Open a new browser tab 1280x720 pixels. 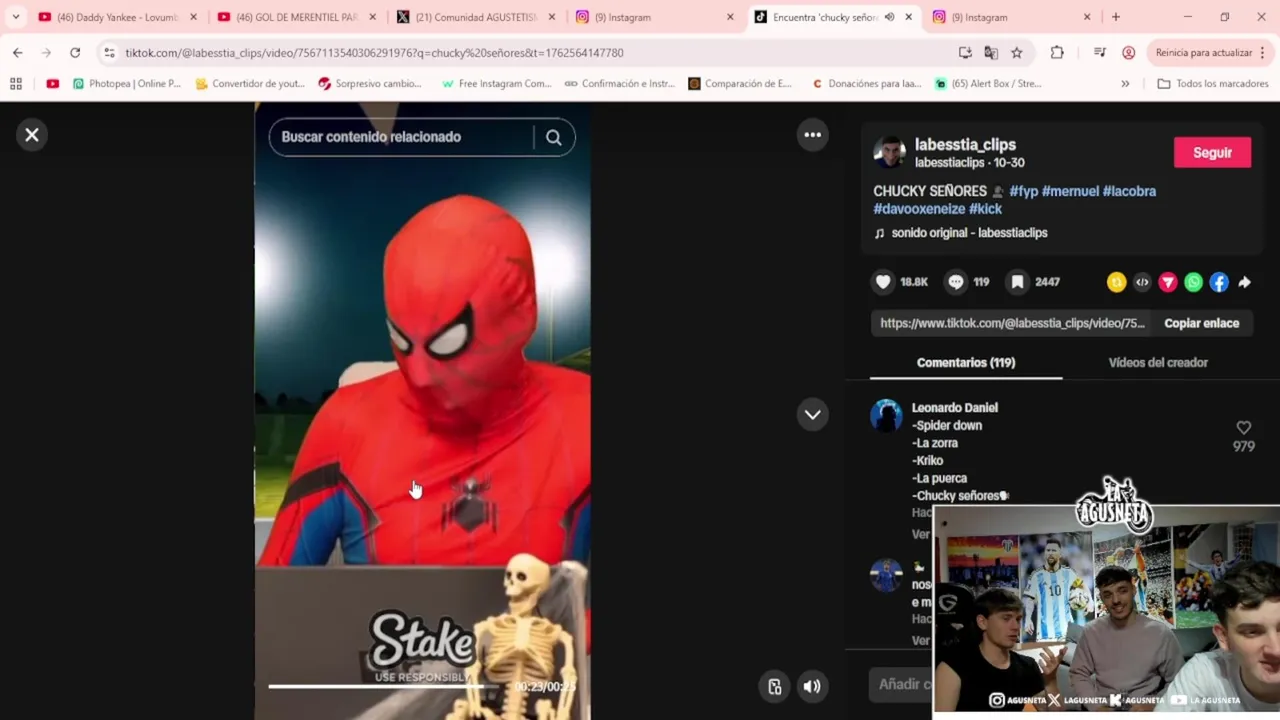[x=1116, y=17]
